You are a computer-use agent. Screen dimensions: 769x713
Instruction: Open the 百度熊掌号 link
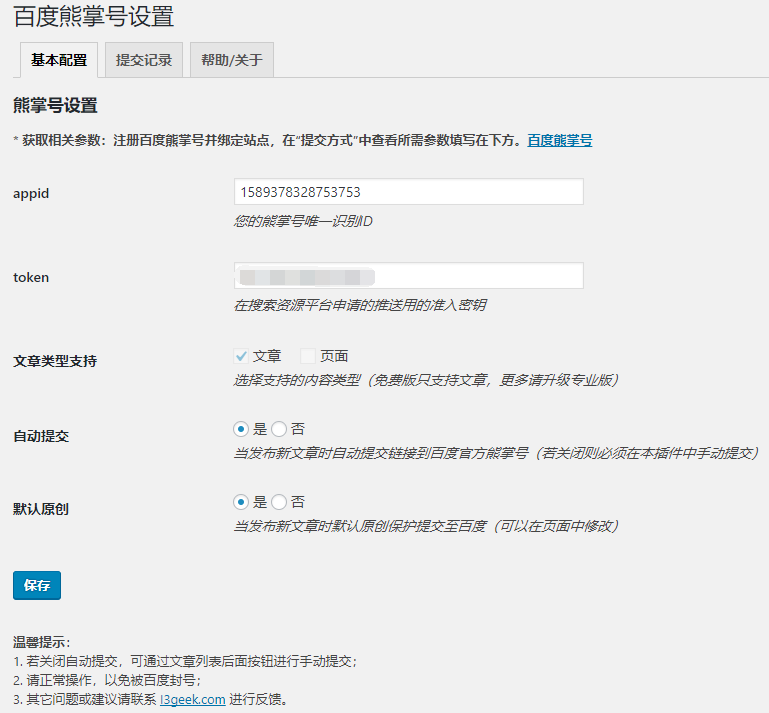tap(560, 140)
